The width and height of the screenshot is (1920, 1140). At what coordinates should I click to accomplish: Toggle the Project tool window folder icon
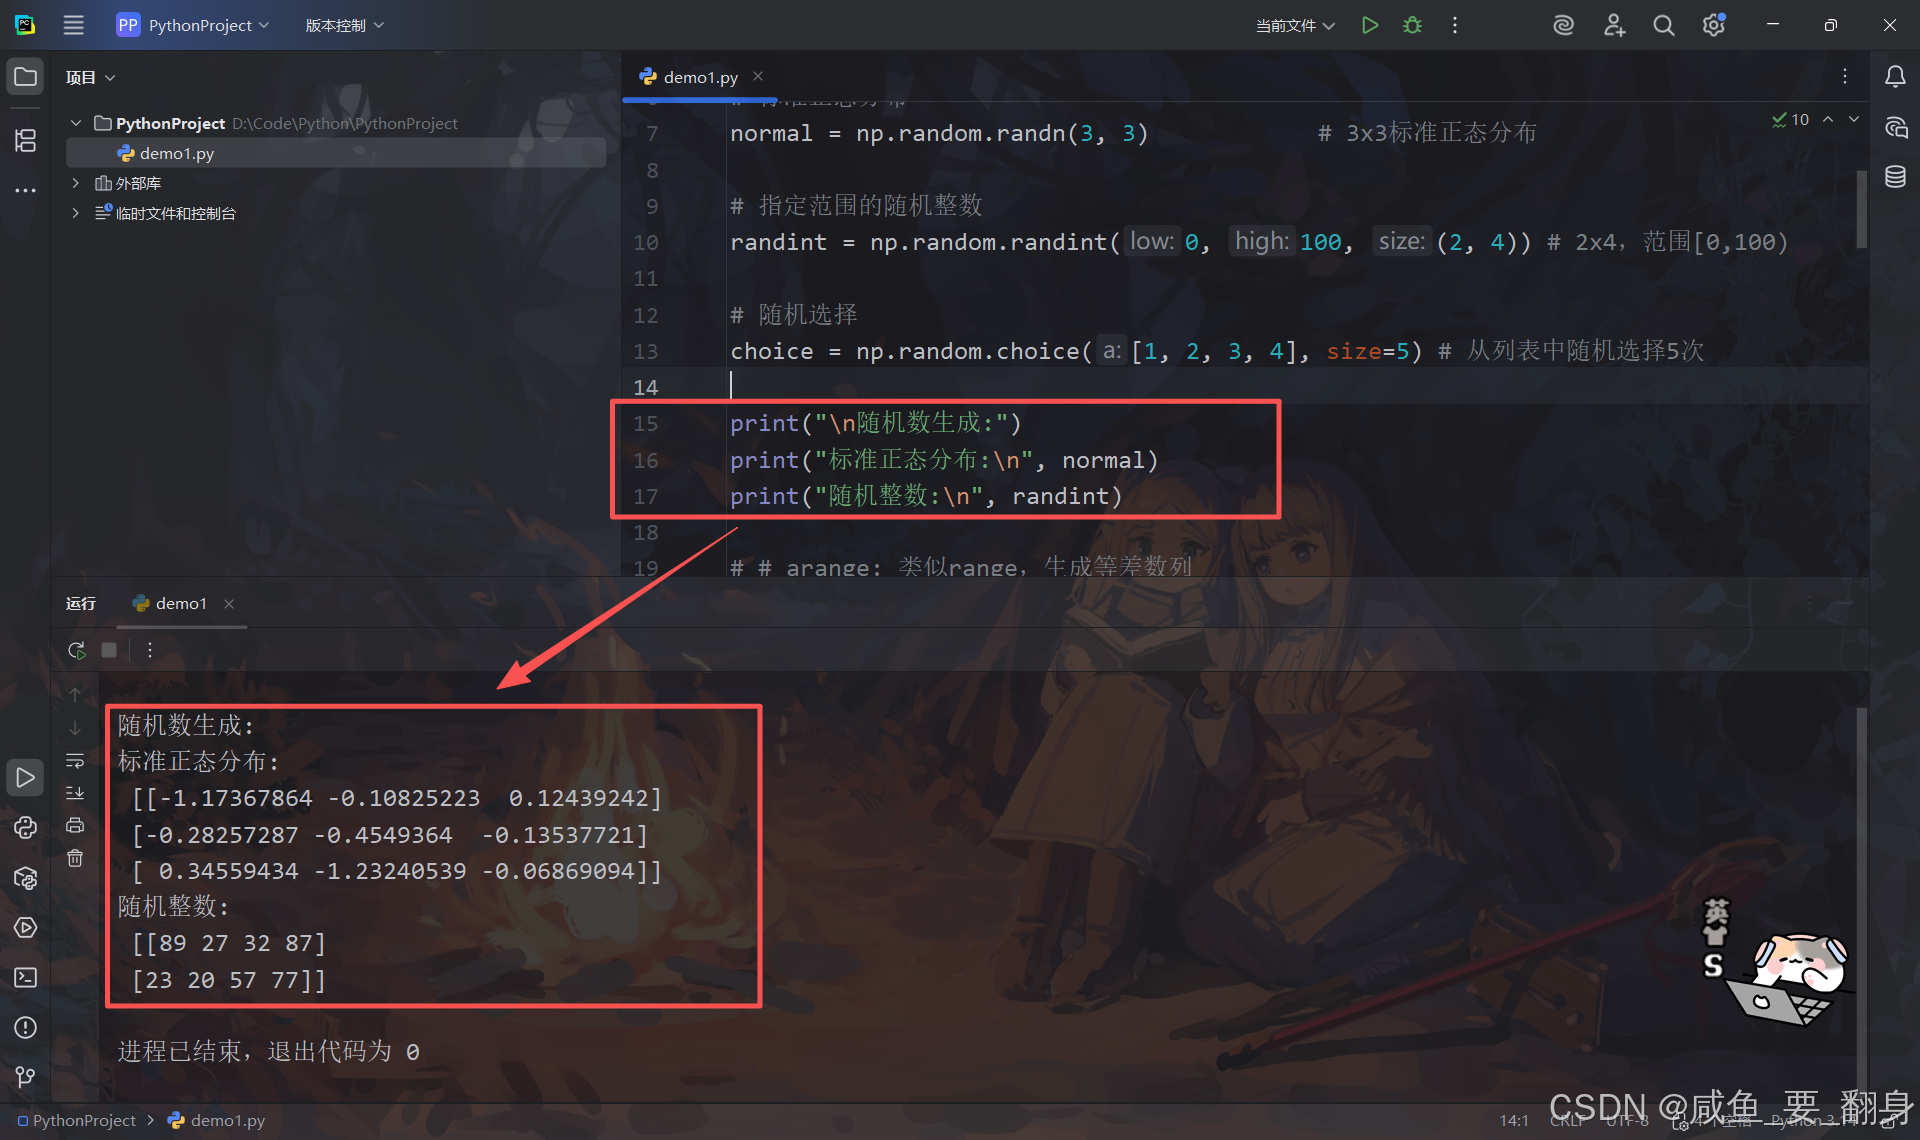26,77
